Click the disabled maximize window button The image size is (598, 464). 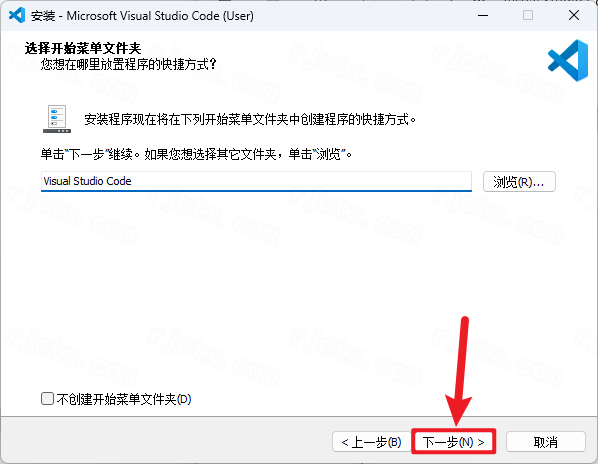[x=528, y=16]
